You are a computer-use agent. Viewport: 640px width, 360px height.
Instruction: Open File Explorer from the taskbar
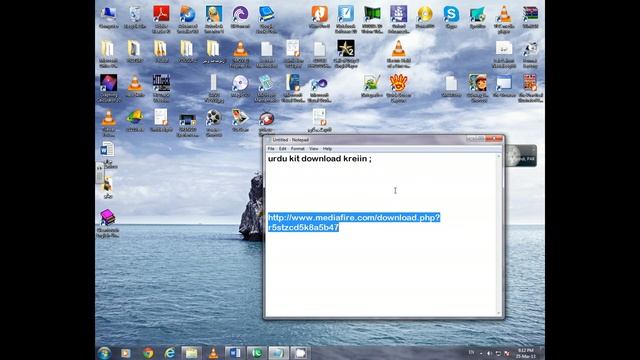[x=191, y=353]
